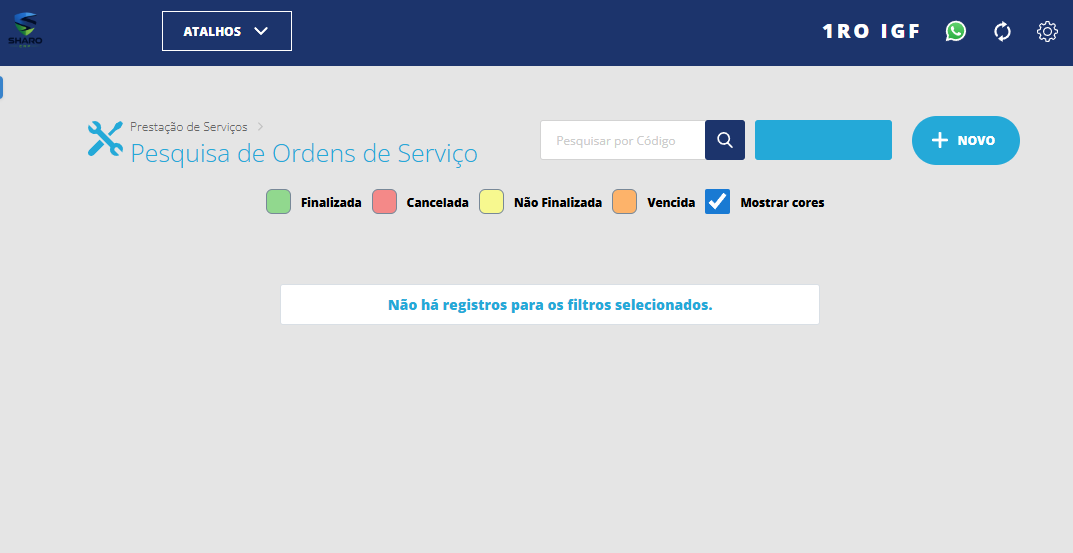The height and width of the screenshot is (553, 1073).
Task: Click the magnifying glass search button
Action: tap(725, 140)
